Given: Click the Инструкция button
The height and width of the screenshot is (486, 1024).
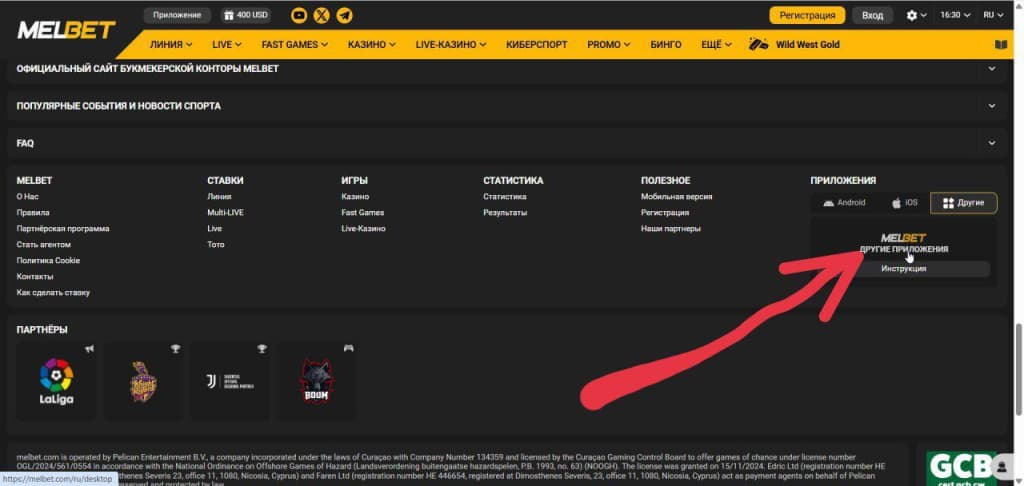Looking at the screenshot, I should point(904,269).
